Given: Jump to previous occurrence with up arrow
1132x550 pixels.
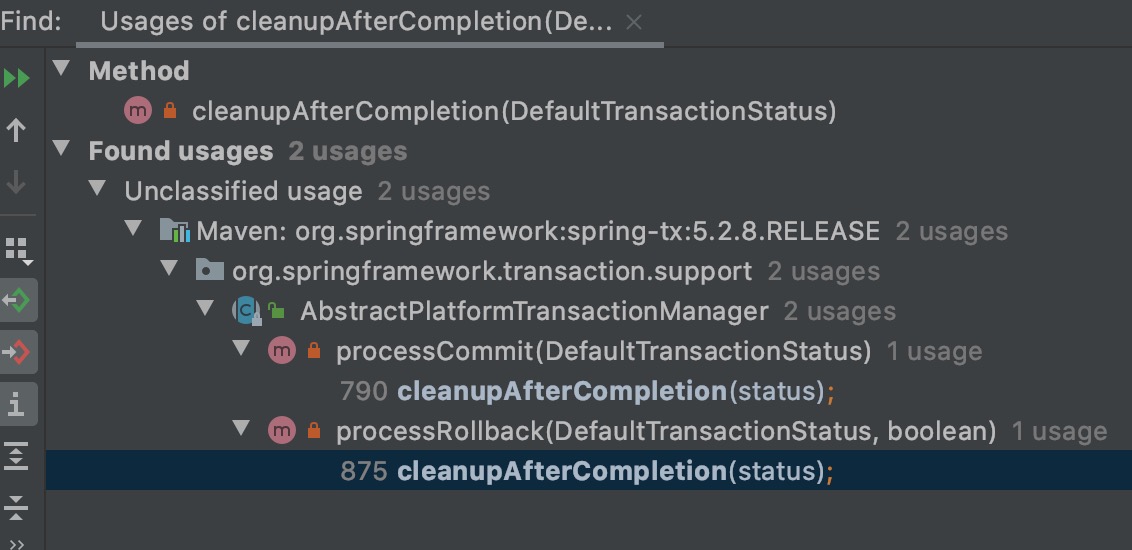Looking at the screenshot, I should [17, 131].
